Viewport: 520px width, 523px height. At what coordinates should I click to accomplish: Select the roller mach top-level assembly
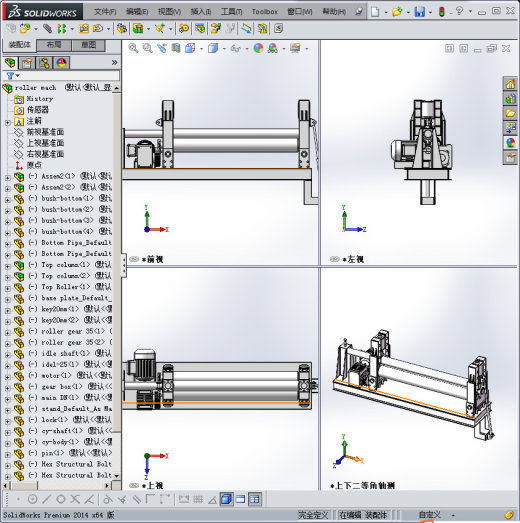[36, 88]
